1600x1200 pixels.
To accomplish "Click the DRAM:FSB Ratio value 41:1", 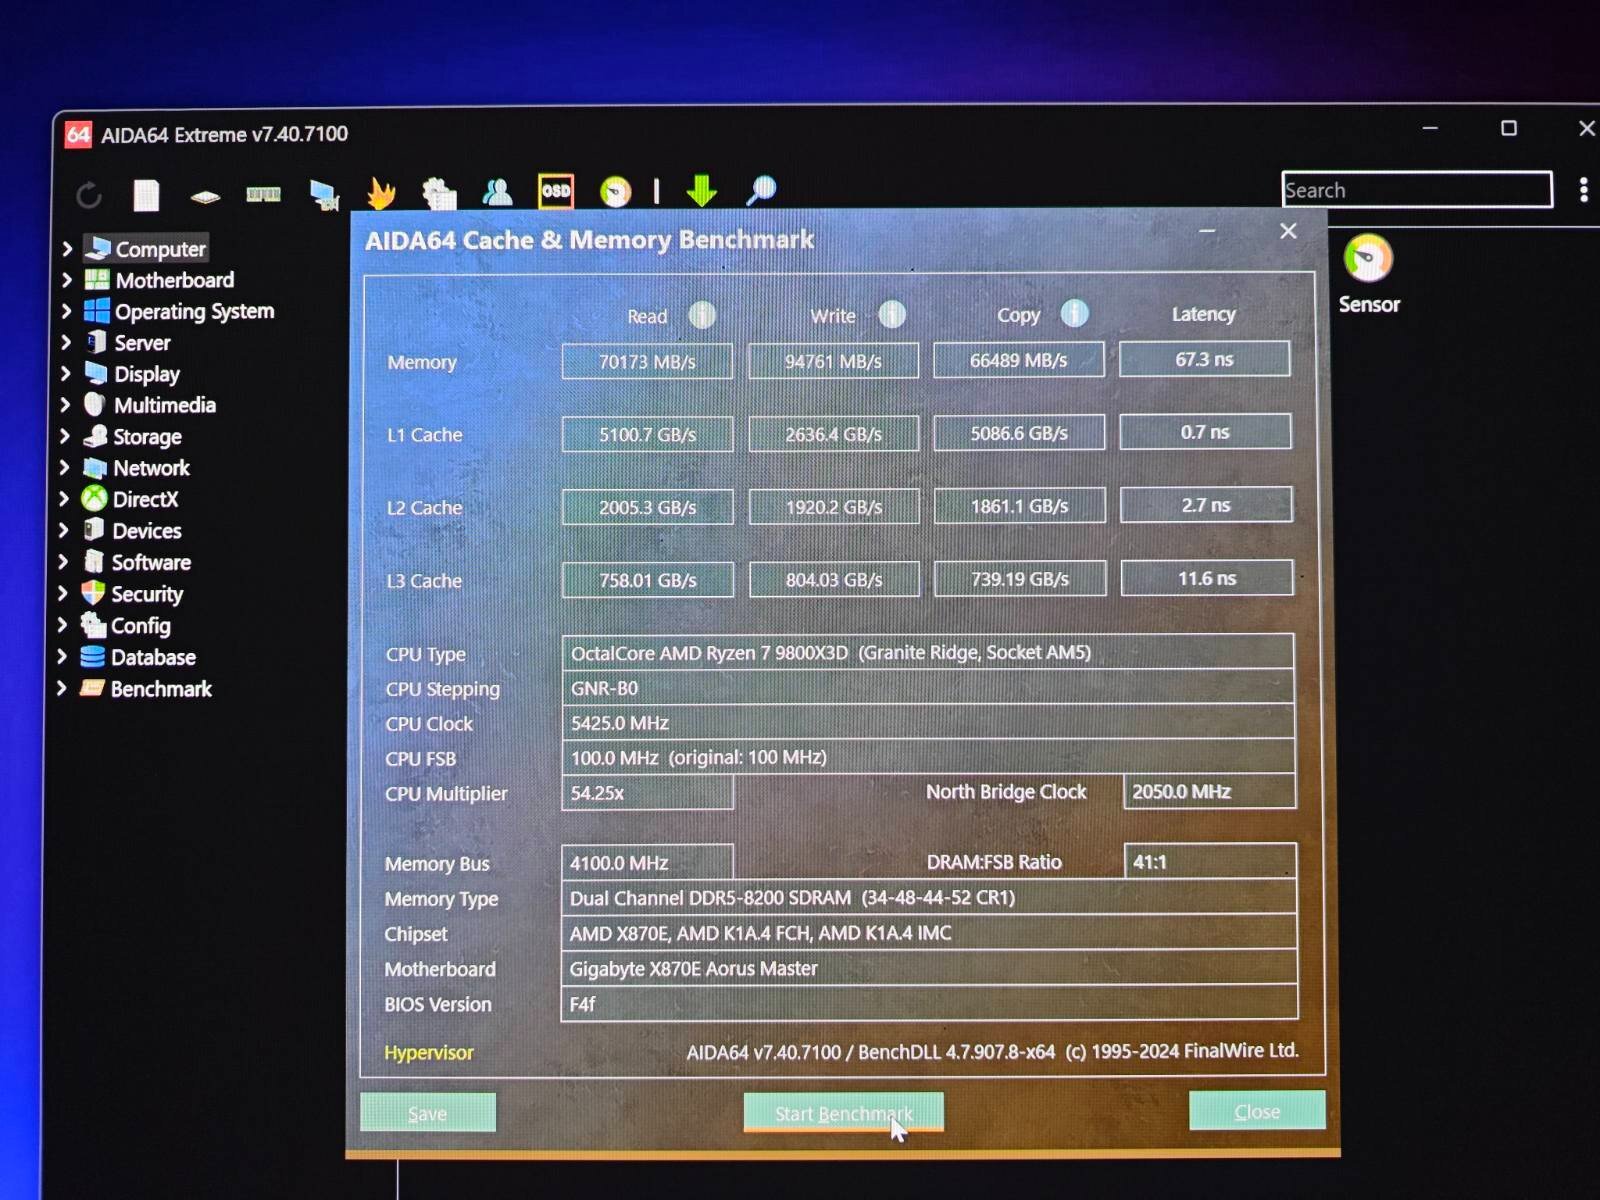I will (1210, 861).
